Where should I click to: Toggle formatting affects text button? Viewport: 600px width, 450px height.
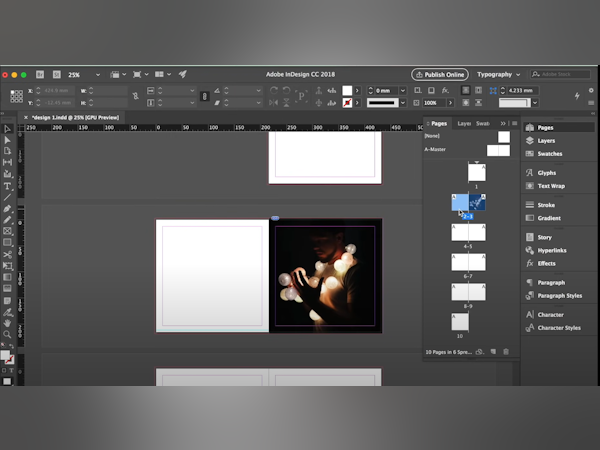pos(11,370)
